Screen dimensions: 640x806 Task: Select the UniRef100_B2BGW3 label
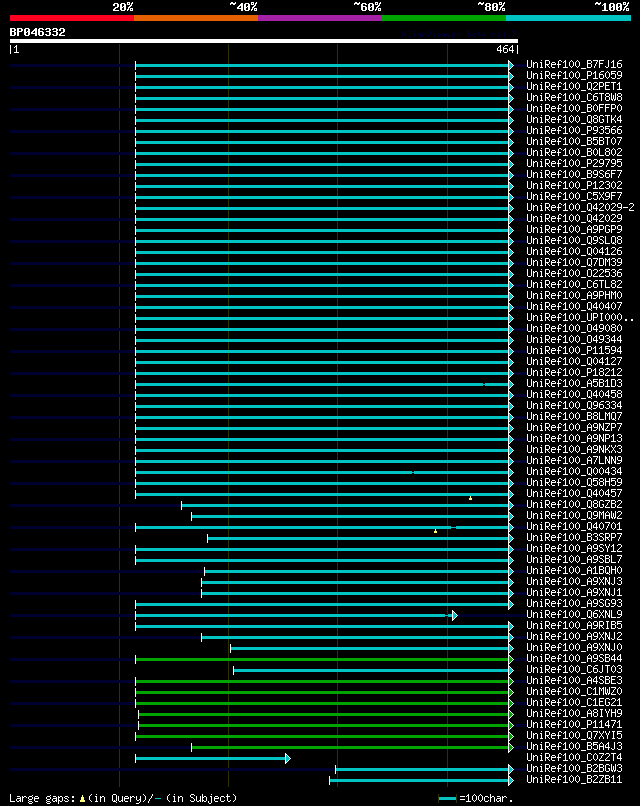pos(574,768)
